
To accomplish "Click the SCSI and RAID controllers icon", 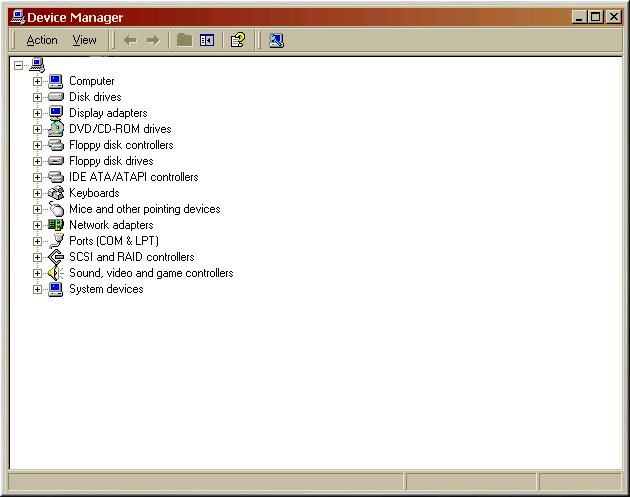I will [56, 257].
